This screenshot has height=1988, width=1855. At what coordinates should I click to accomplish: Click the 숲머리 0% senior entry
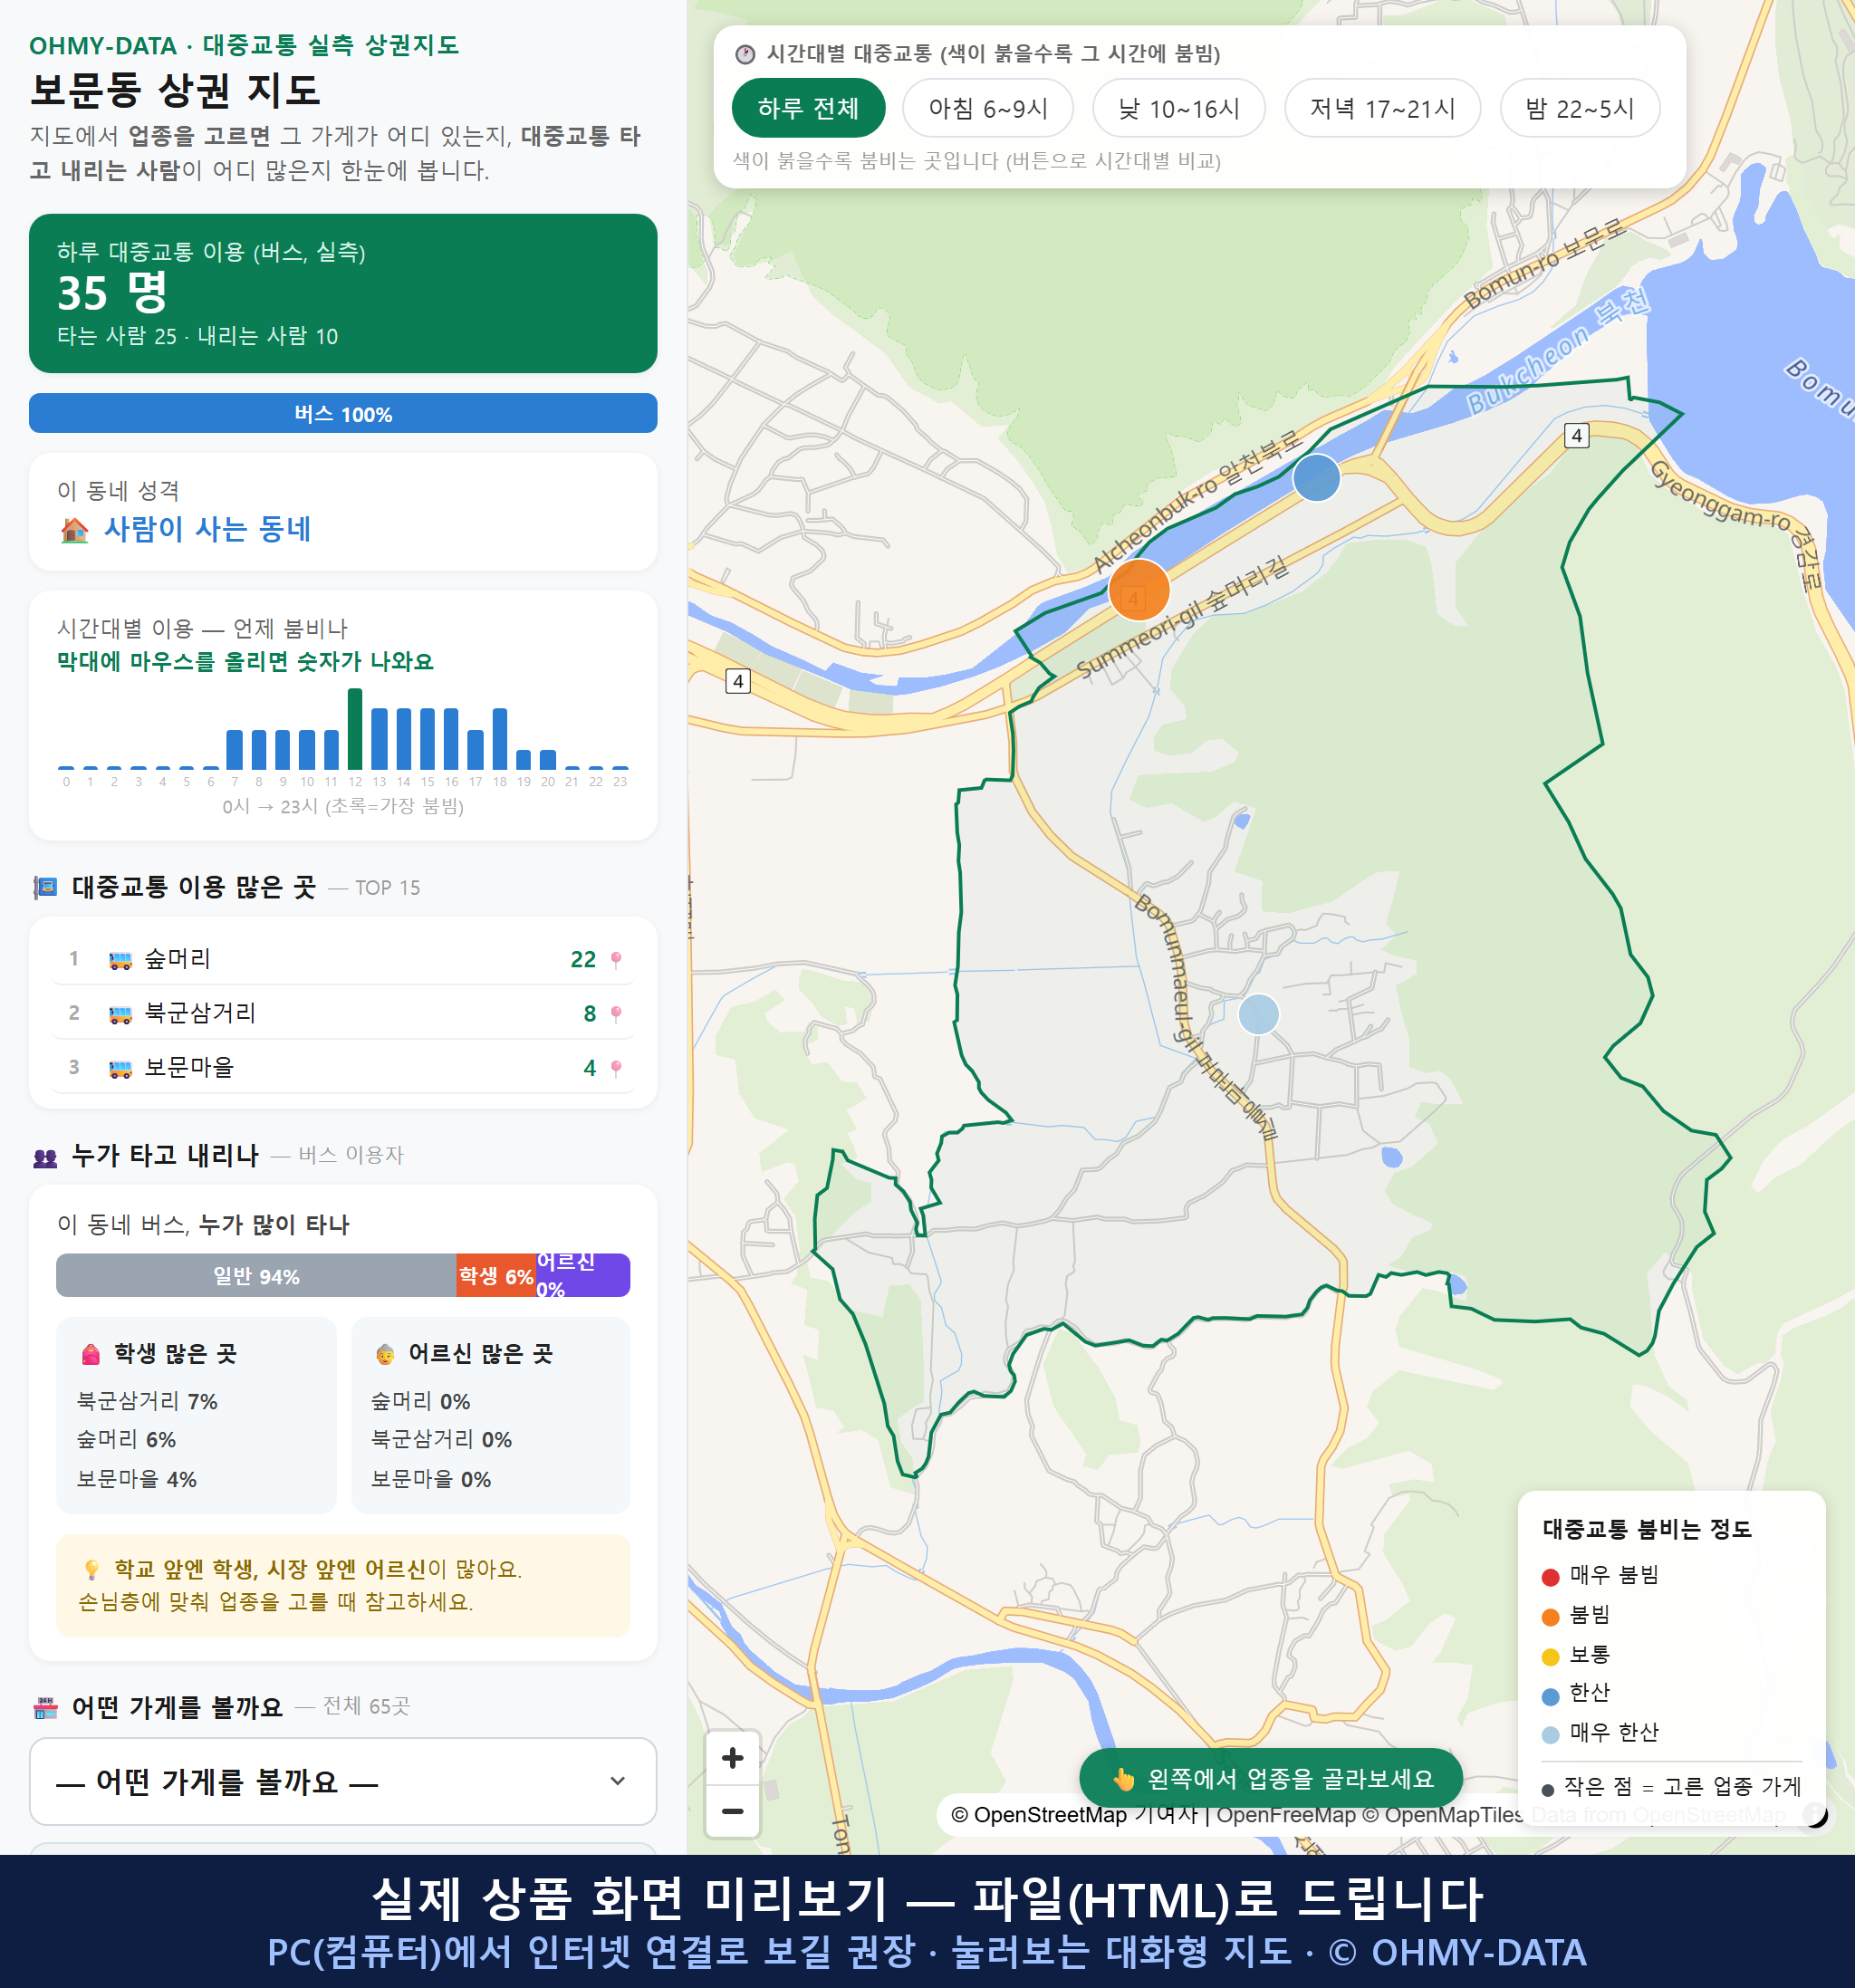tap(420, 1401)
